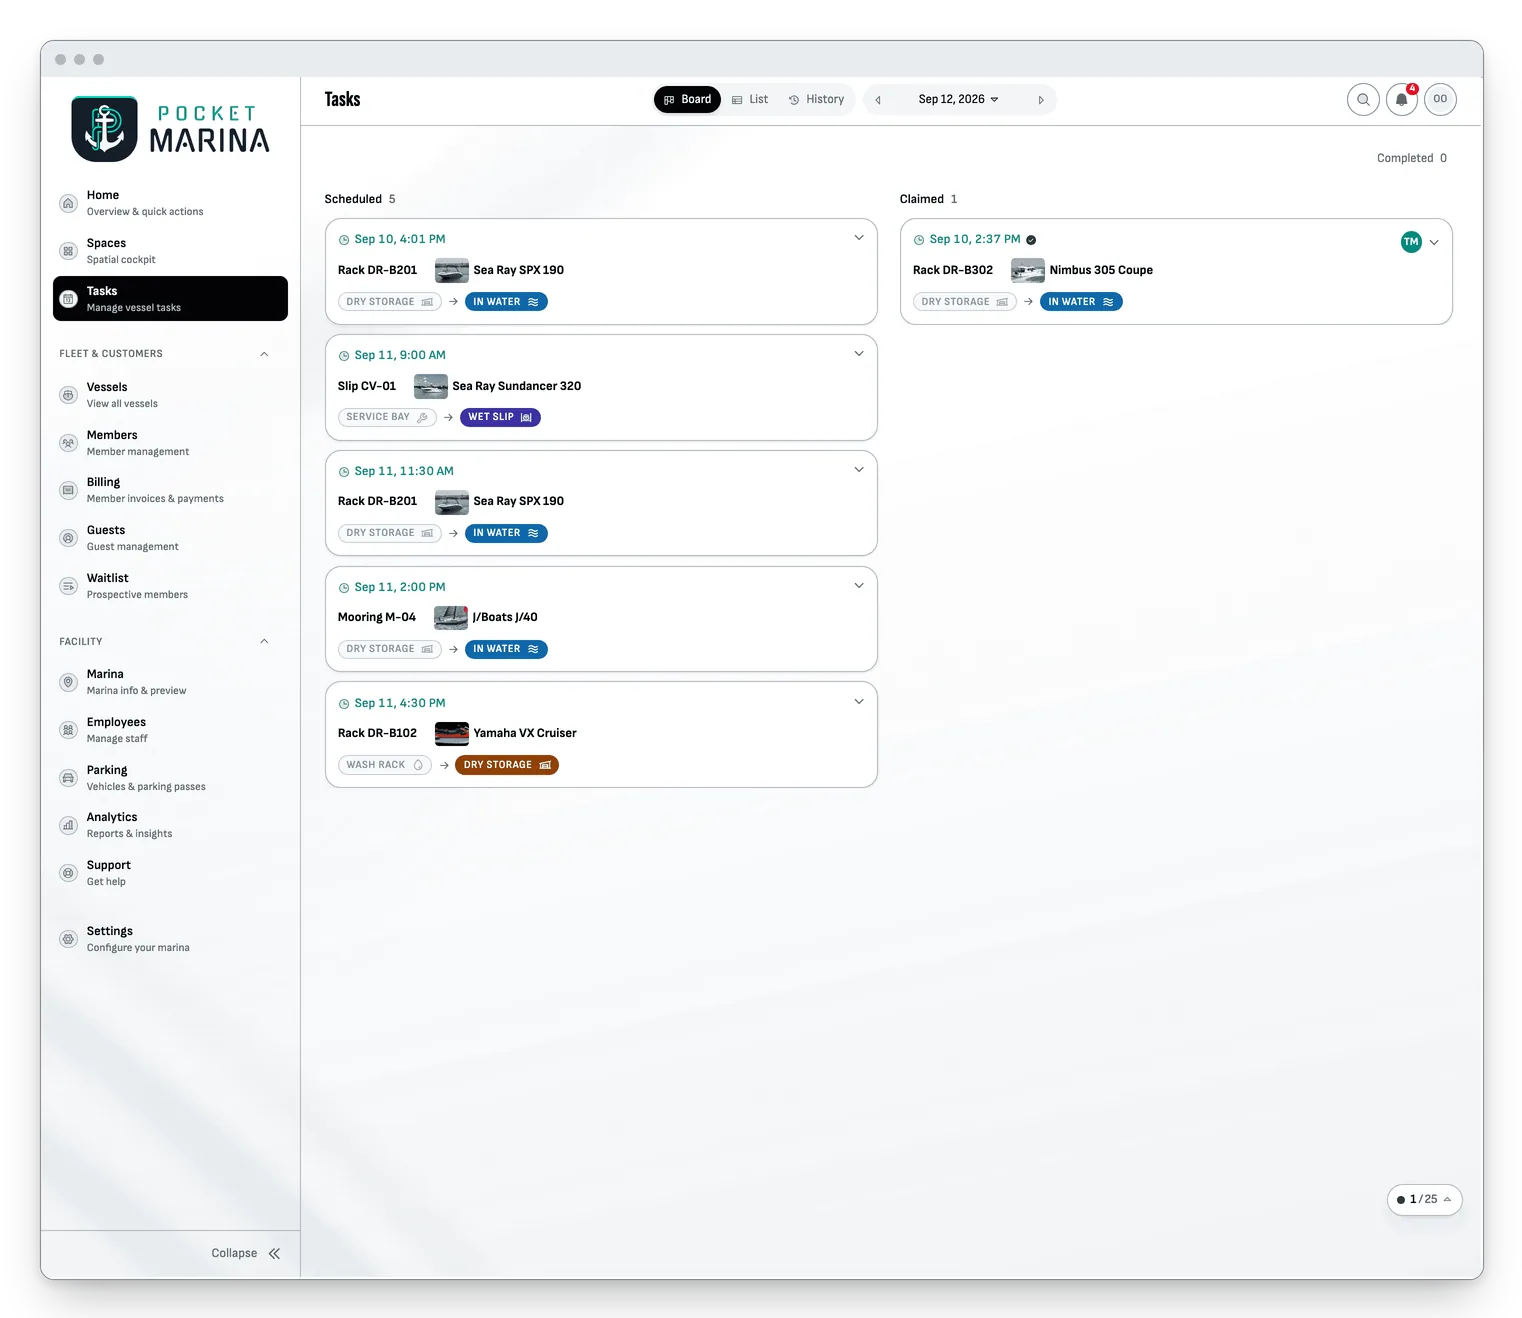Click the Spaces sidebar icon
The height and width of the screenshot is (1318, 1522).
(68, 251)
